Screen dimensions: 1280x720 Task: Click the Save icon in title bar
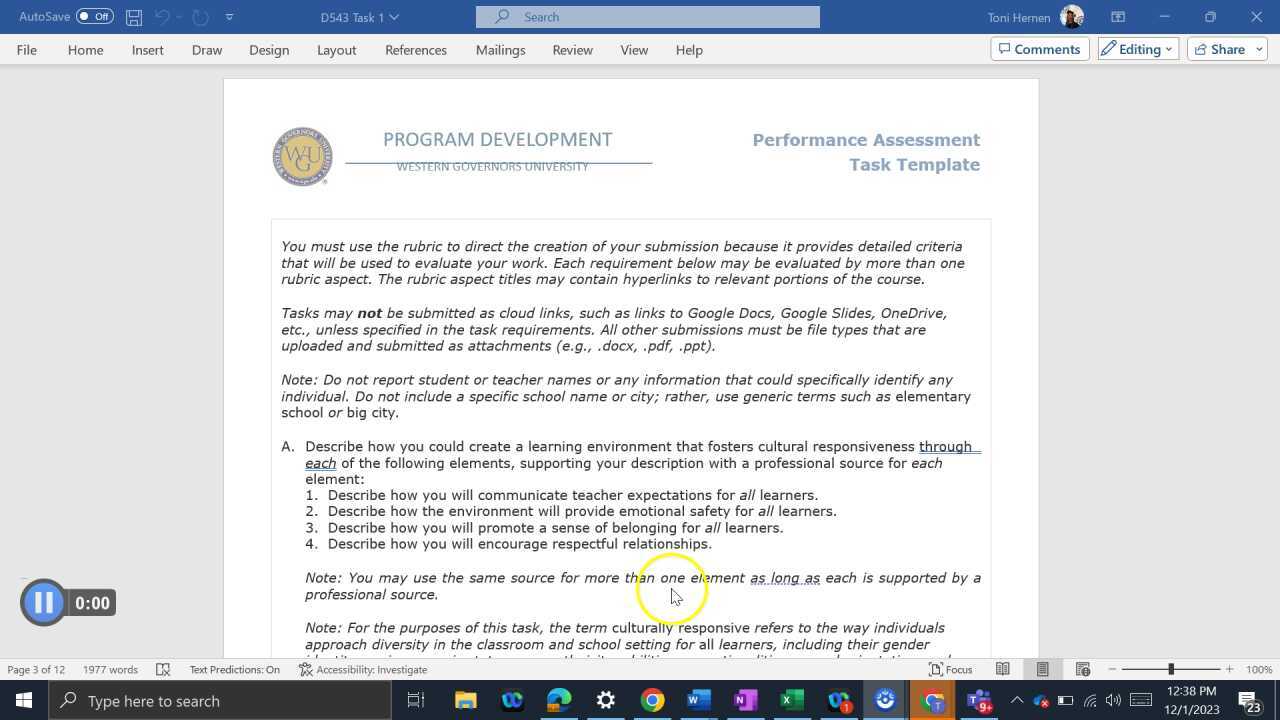[x=133, y=17]
